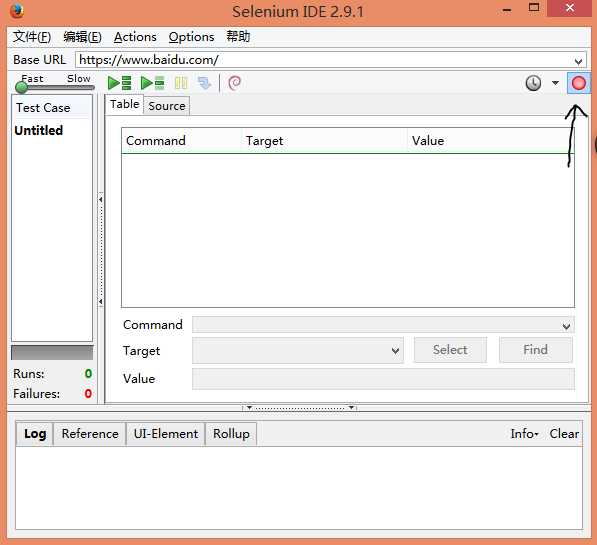Screen dimensions: 597x545
Task: Click the Pause/Resume icon
Action: [181, 83]
